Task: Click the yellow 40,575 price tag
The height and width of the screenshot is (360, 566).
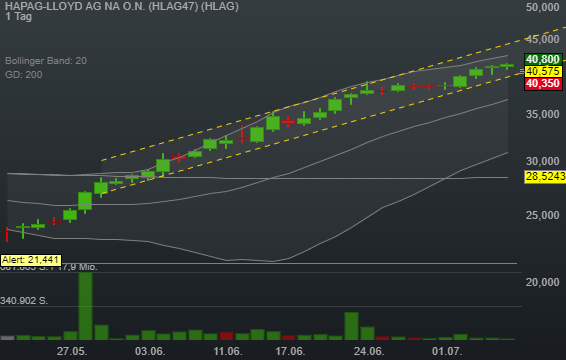Action: coord(543,71)
